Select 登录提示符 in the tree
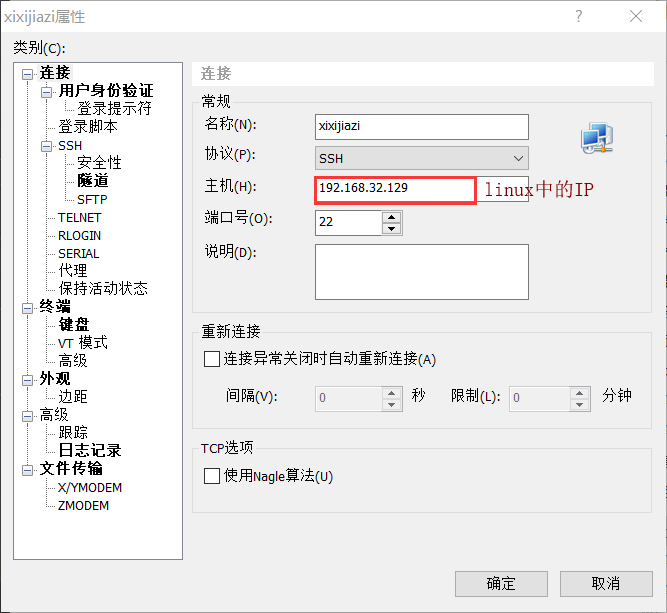The image size is (667, 613). (x=114, y=108)
